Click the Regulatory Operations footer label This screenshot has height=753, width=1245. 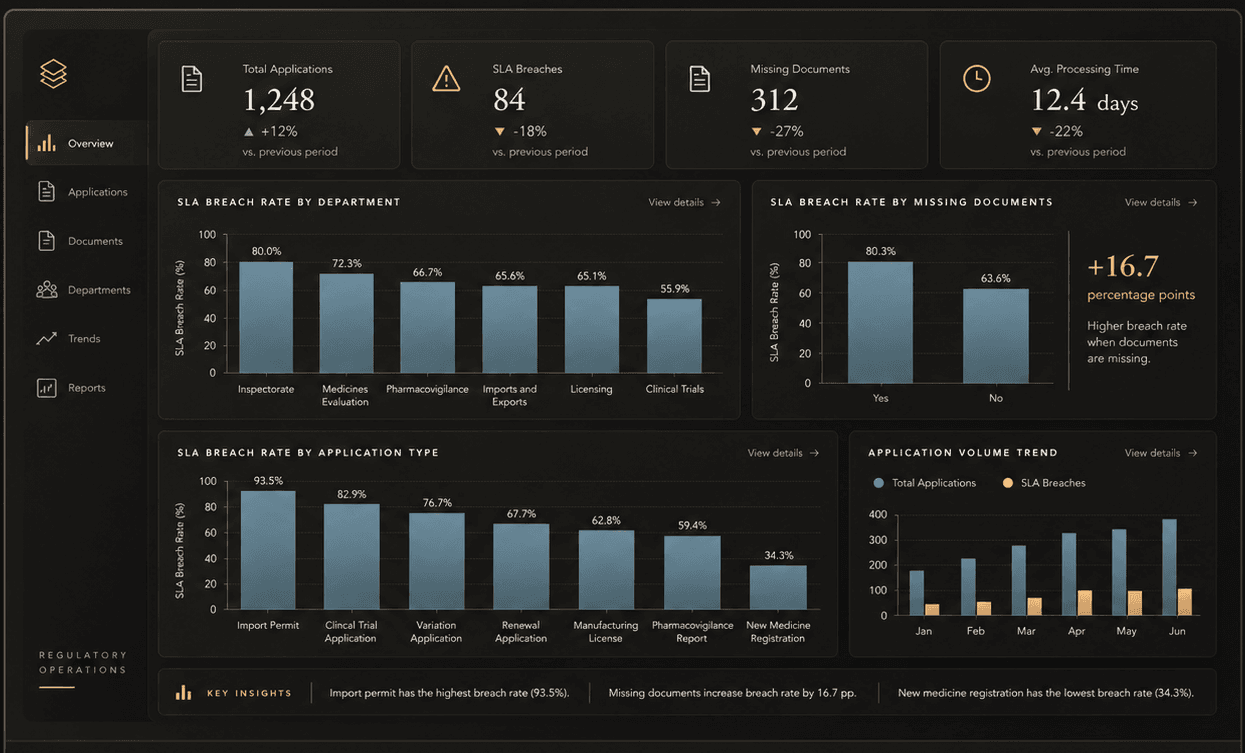click(83, 662)
